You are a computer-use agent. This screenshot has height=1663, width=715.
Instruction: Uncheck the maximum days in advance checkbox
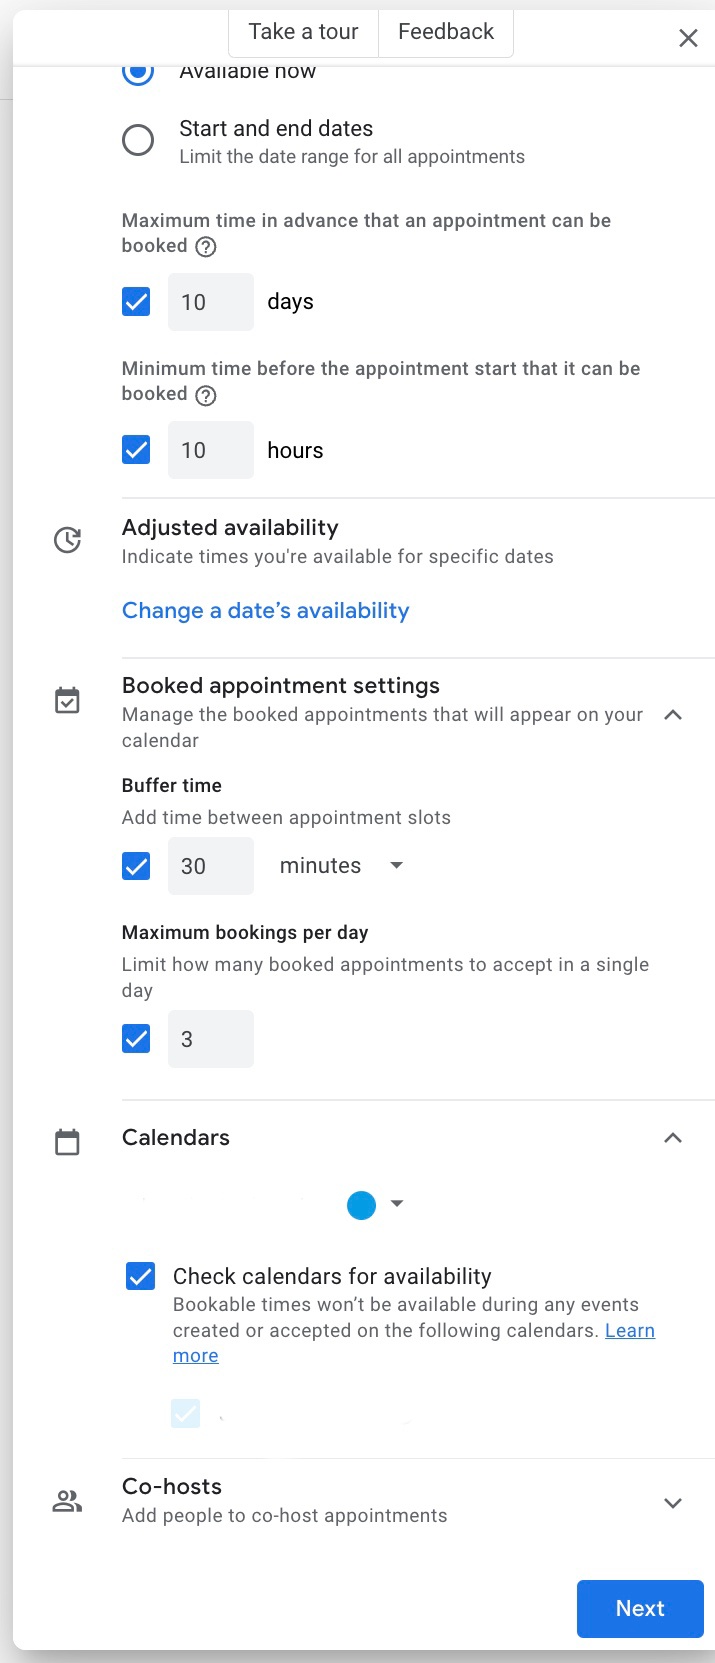136,302
